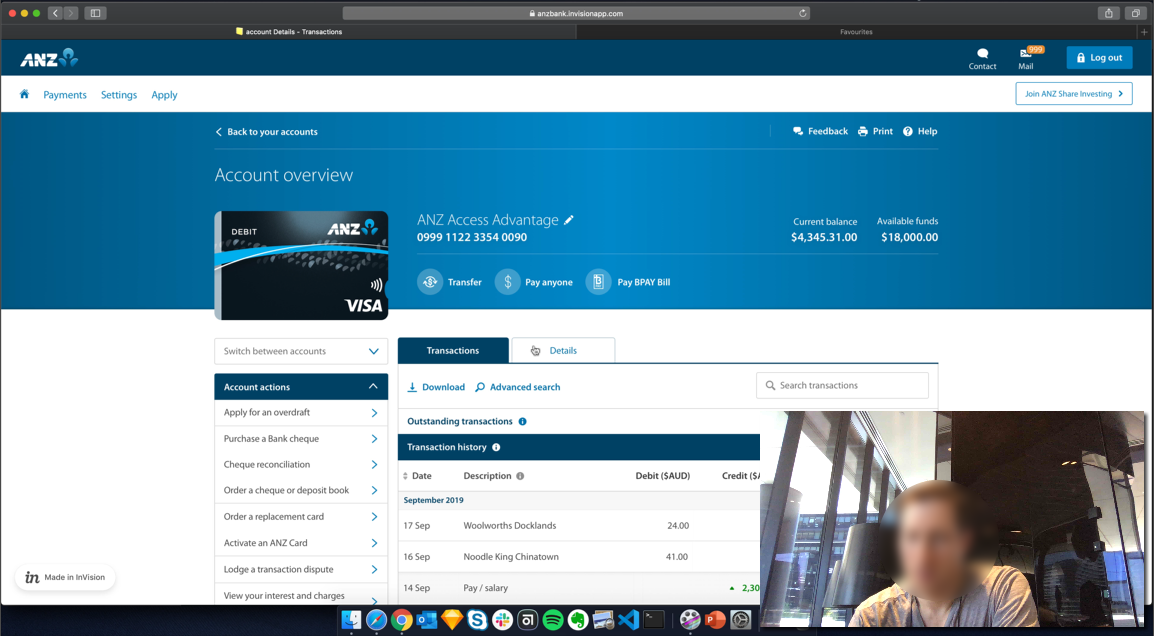Viewport: 1154px width, 636px height.
Task: Open Safari from the dock
Action: pos(376,620)
